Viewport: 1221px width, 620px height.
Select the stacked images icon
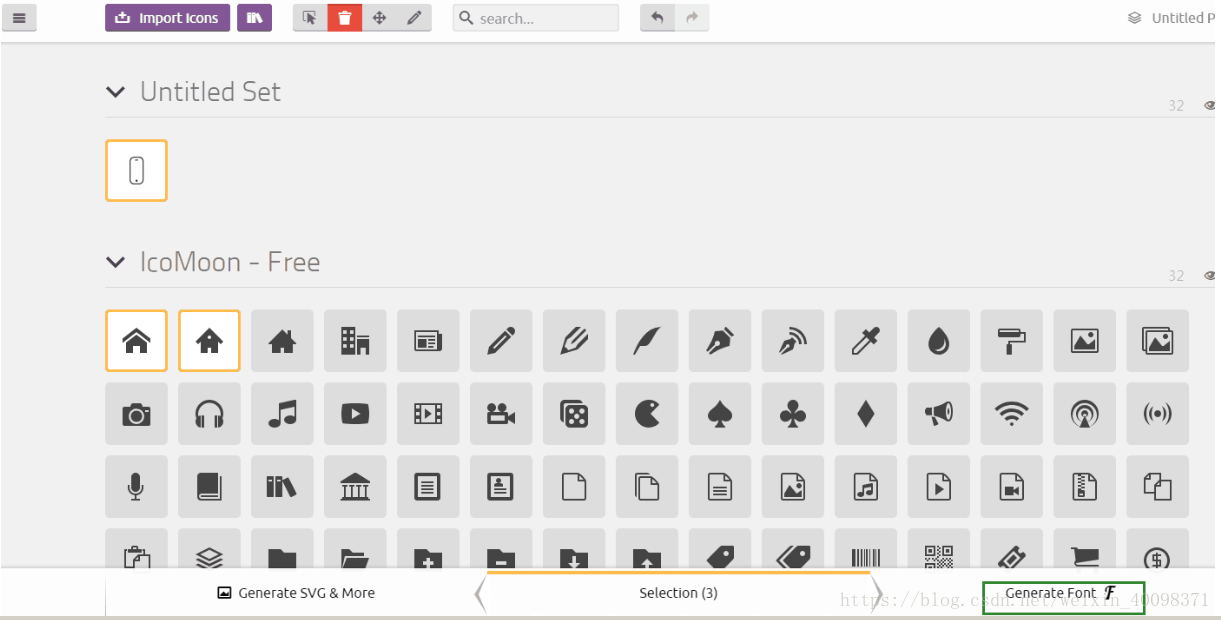pyautogui.click(x=1158, y=341)
